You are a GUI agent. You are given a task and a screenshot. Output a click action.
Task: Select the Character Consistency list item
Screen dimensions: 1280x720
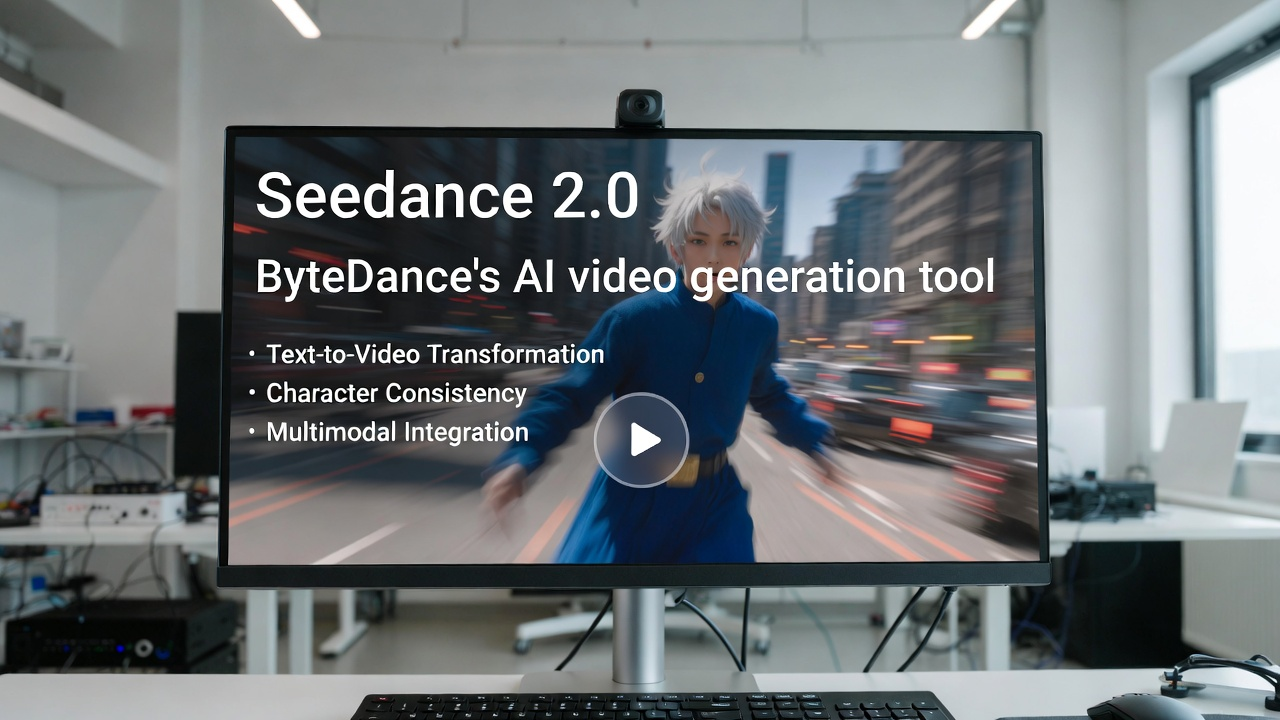pyautogui.click(x=396, y=393)
